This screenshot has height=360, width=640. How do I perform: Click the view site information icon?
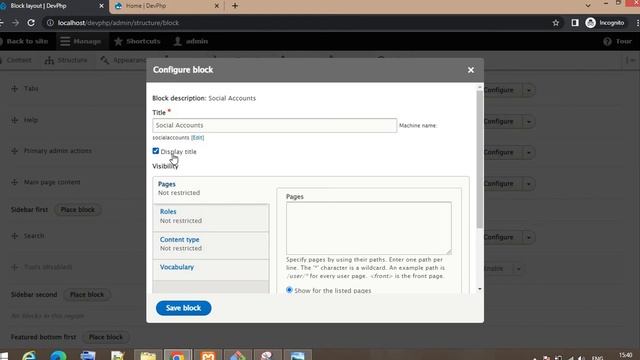tap(50, 23)
